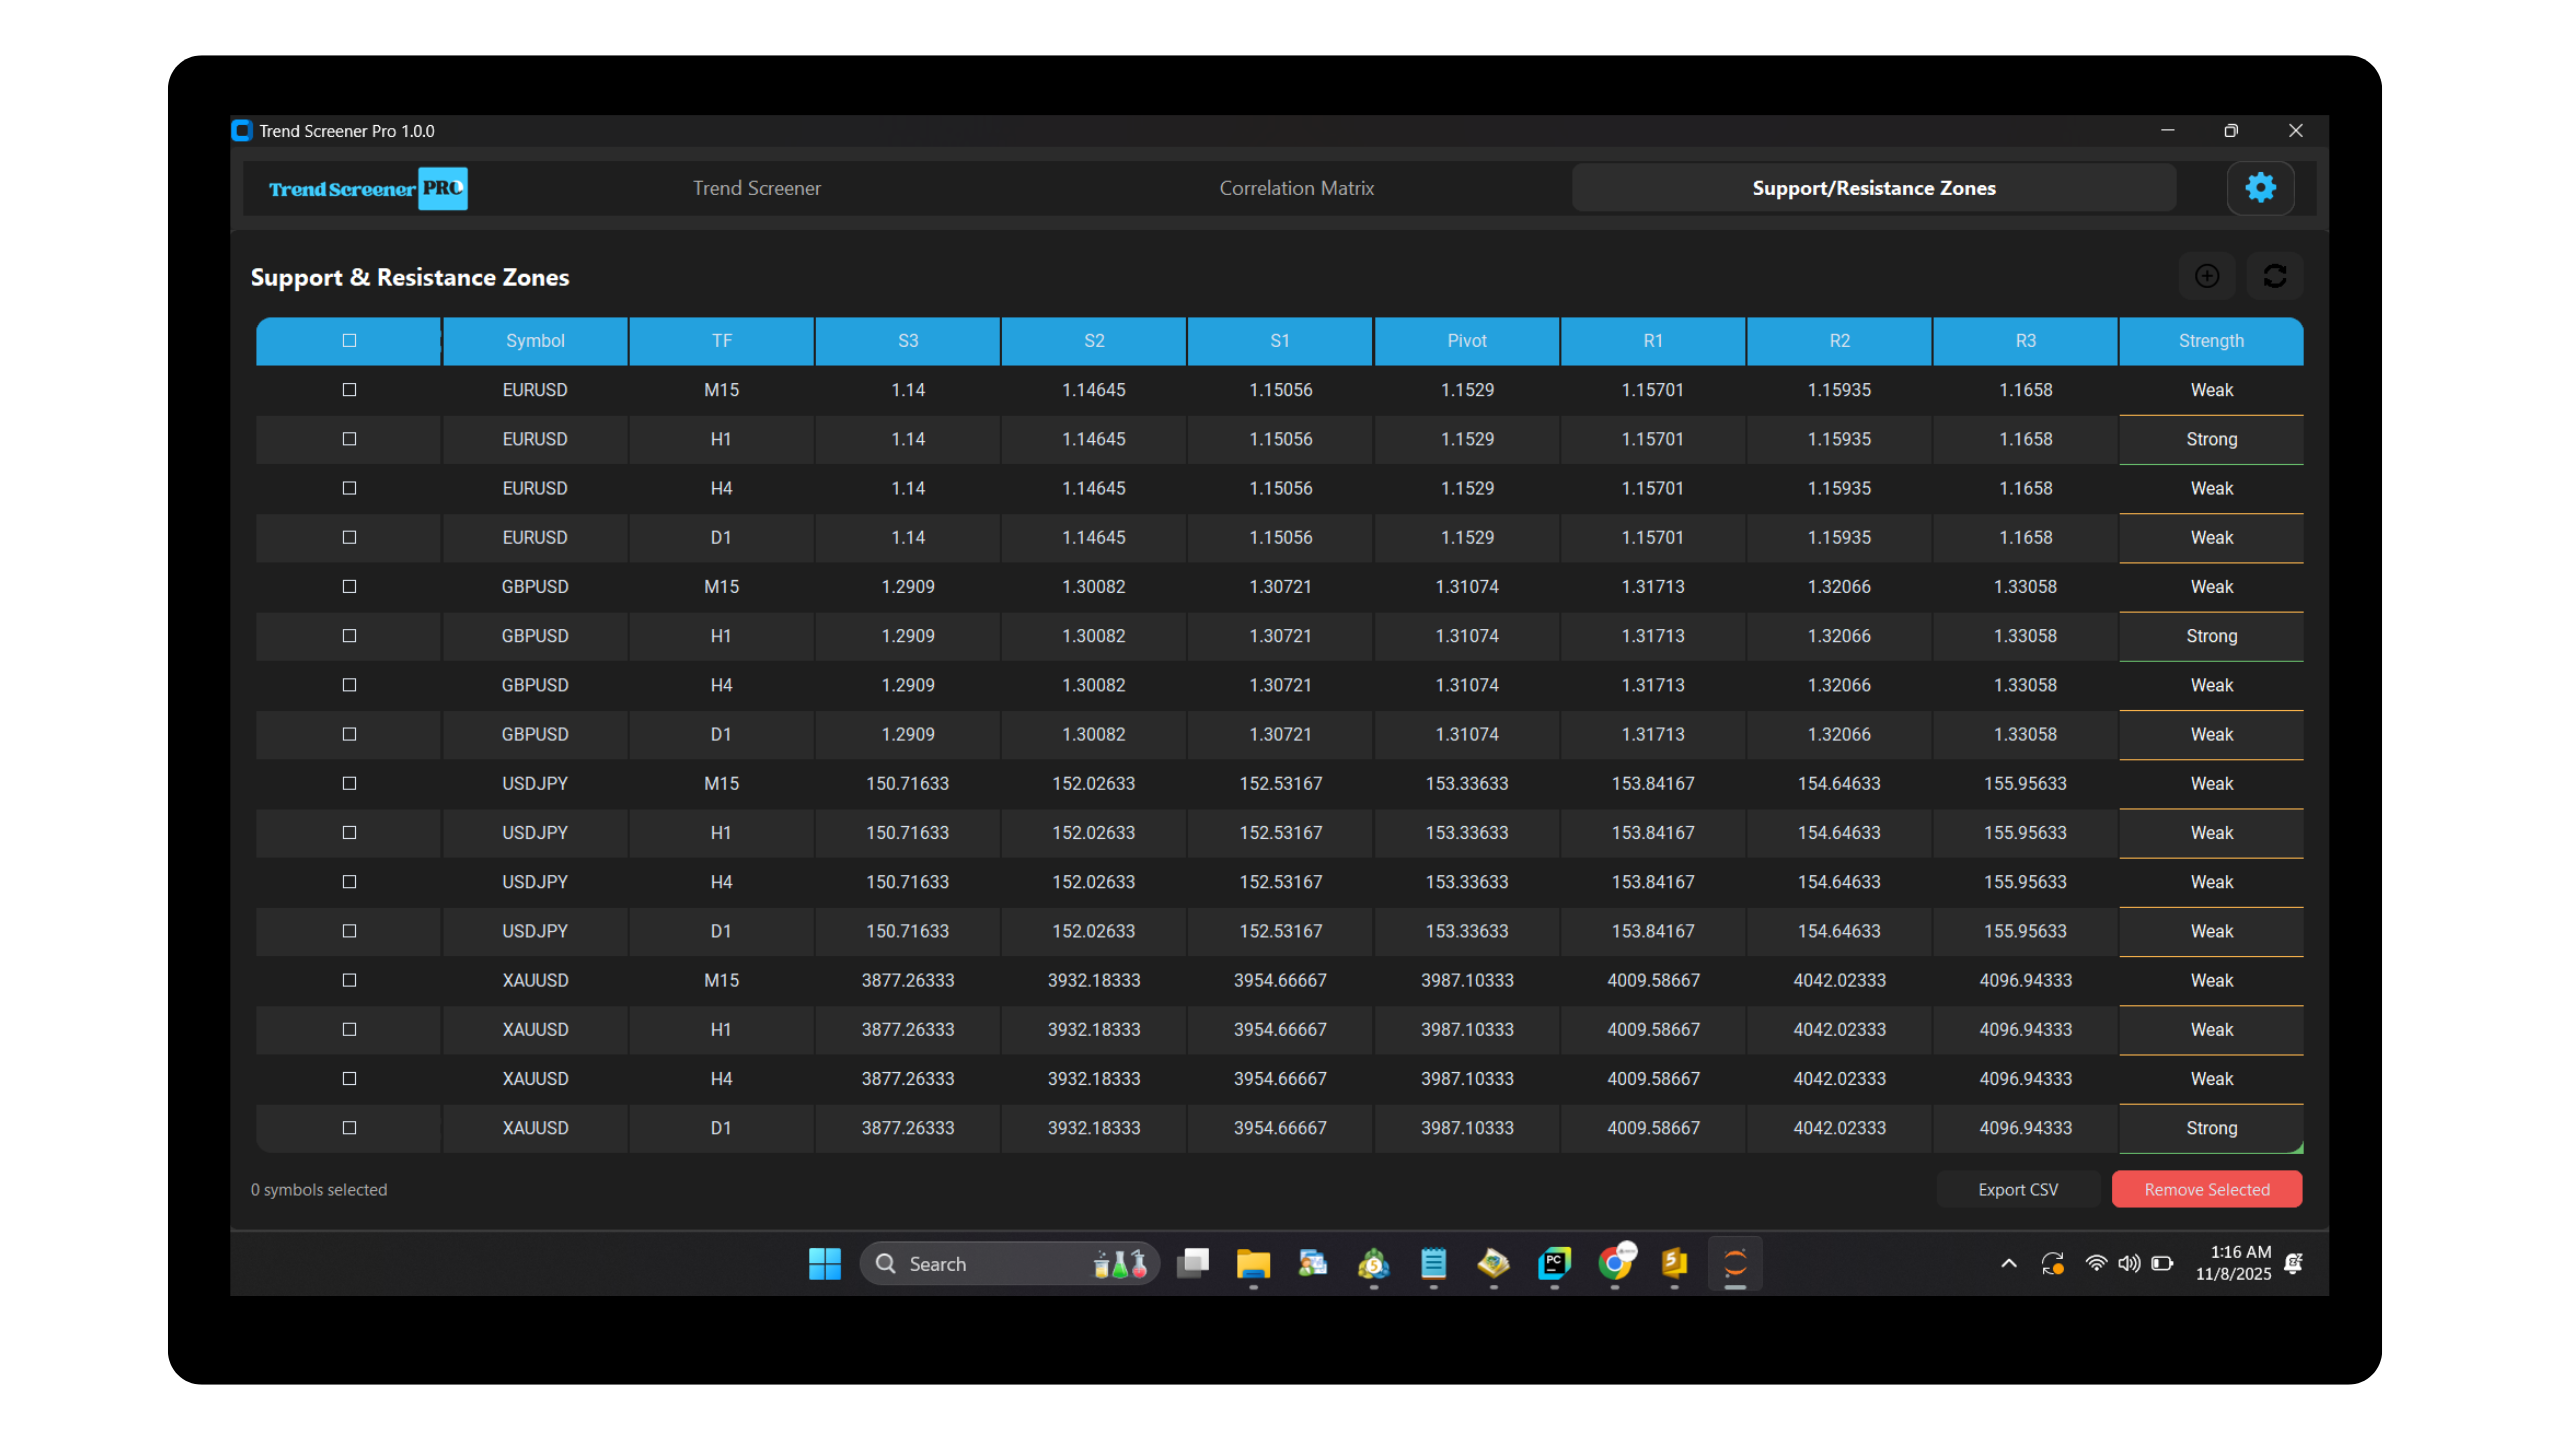Switch to Correlation Matrix tab
The width and height of the screenshot is (2560, 1440).
coord(1296,188)
